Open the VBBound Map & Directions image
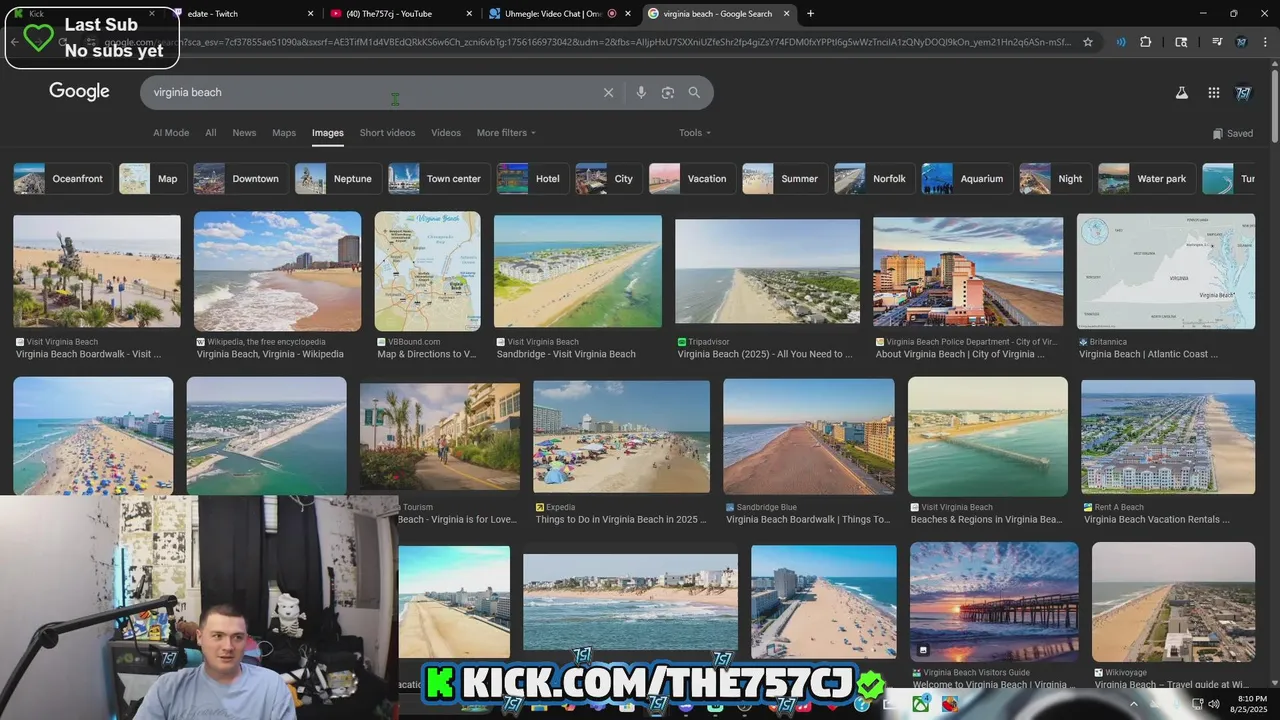 coord(427,271)
